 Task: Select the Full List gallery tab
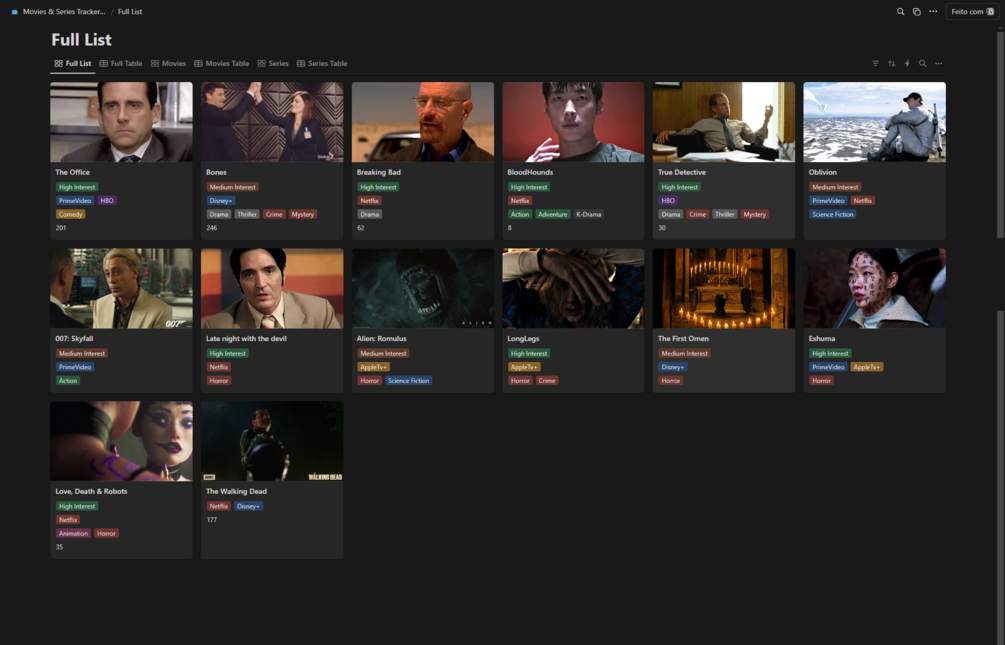[72, 63]
